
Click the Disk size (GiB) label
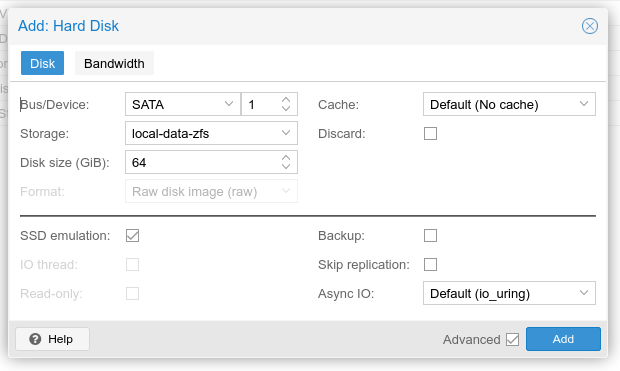pyautogui.click(x=65, y=163)
